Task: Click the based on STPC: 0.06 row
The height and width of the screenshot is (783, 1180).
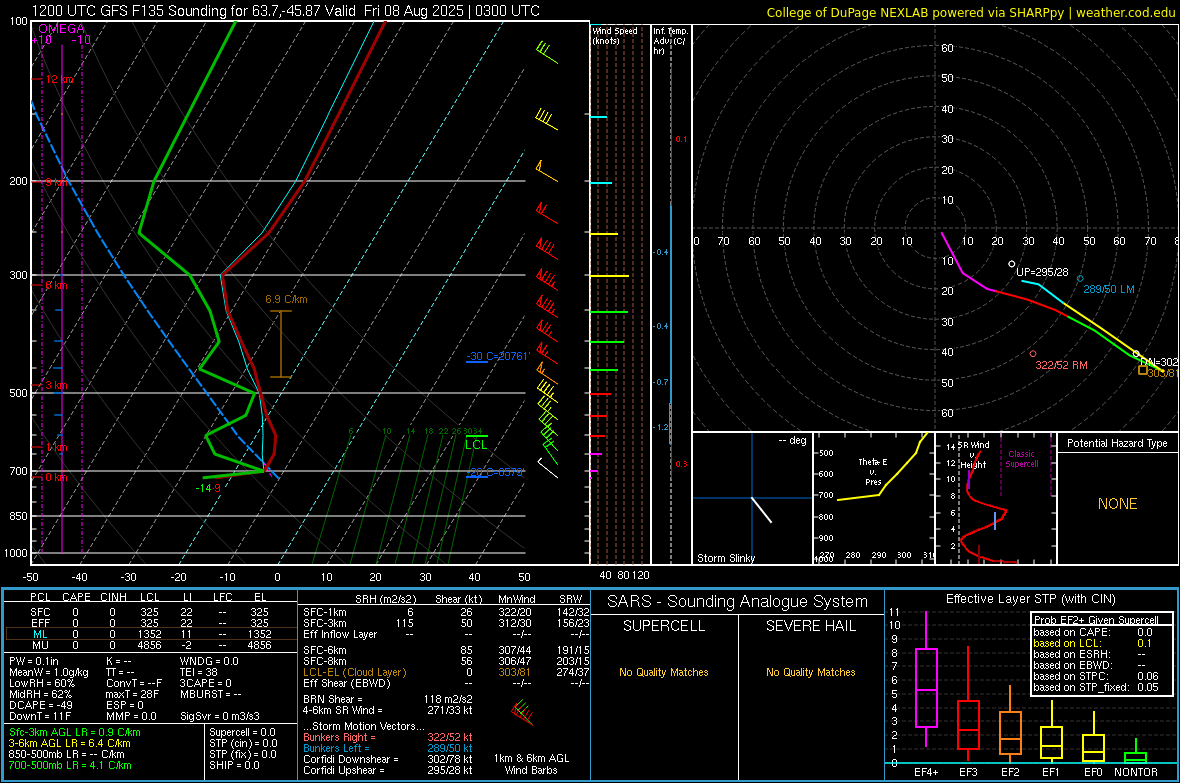Action: pyautogui.click(x=1096, y=676)
